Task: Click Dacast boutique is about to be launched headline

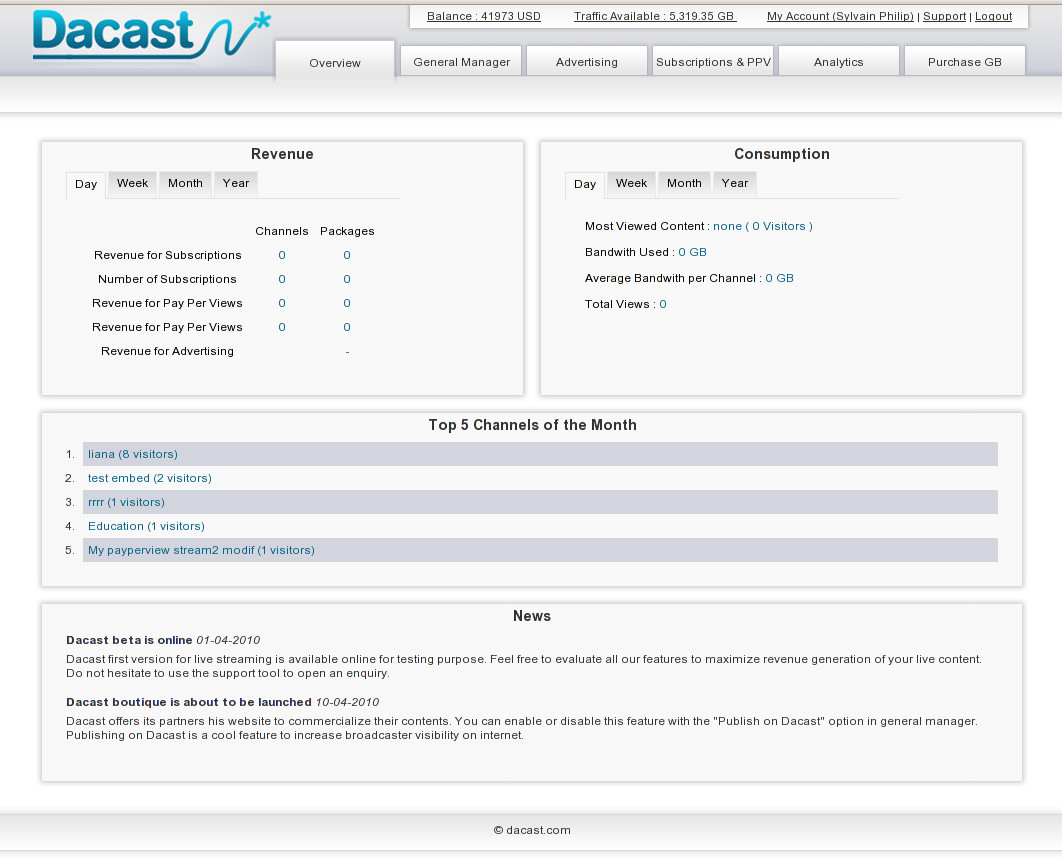Action: [189, 702]
